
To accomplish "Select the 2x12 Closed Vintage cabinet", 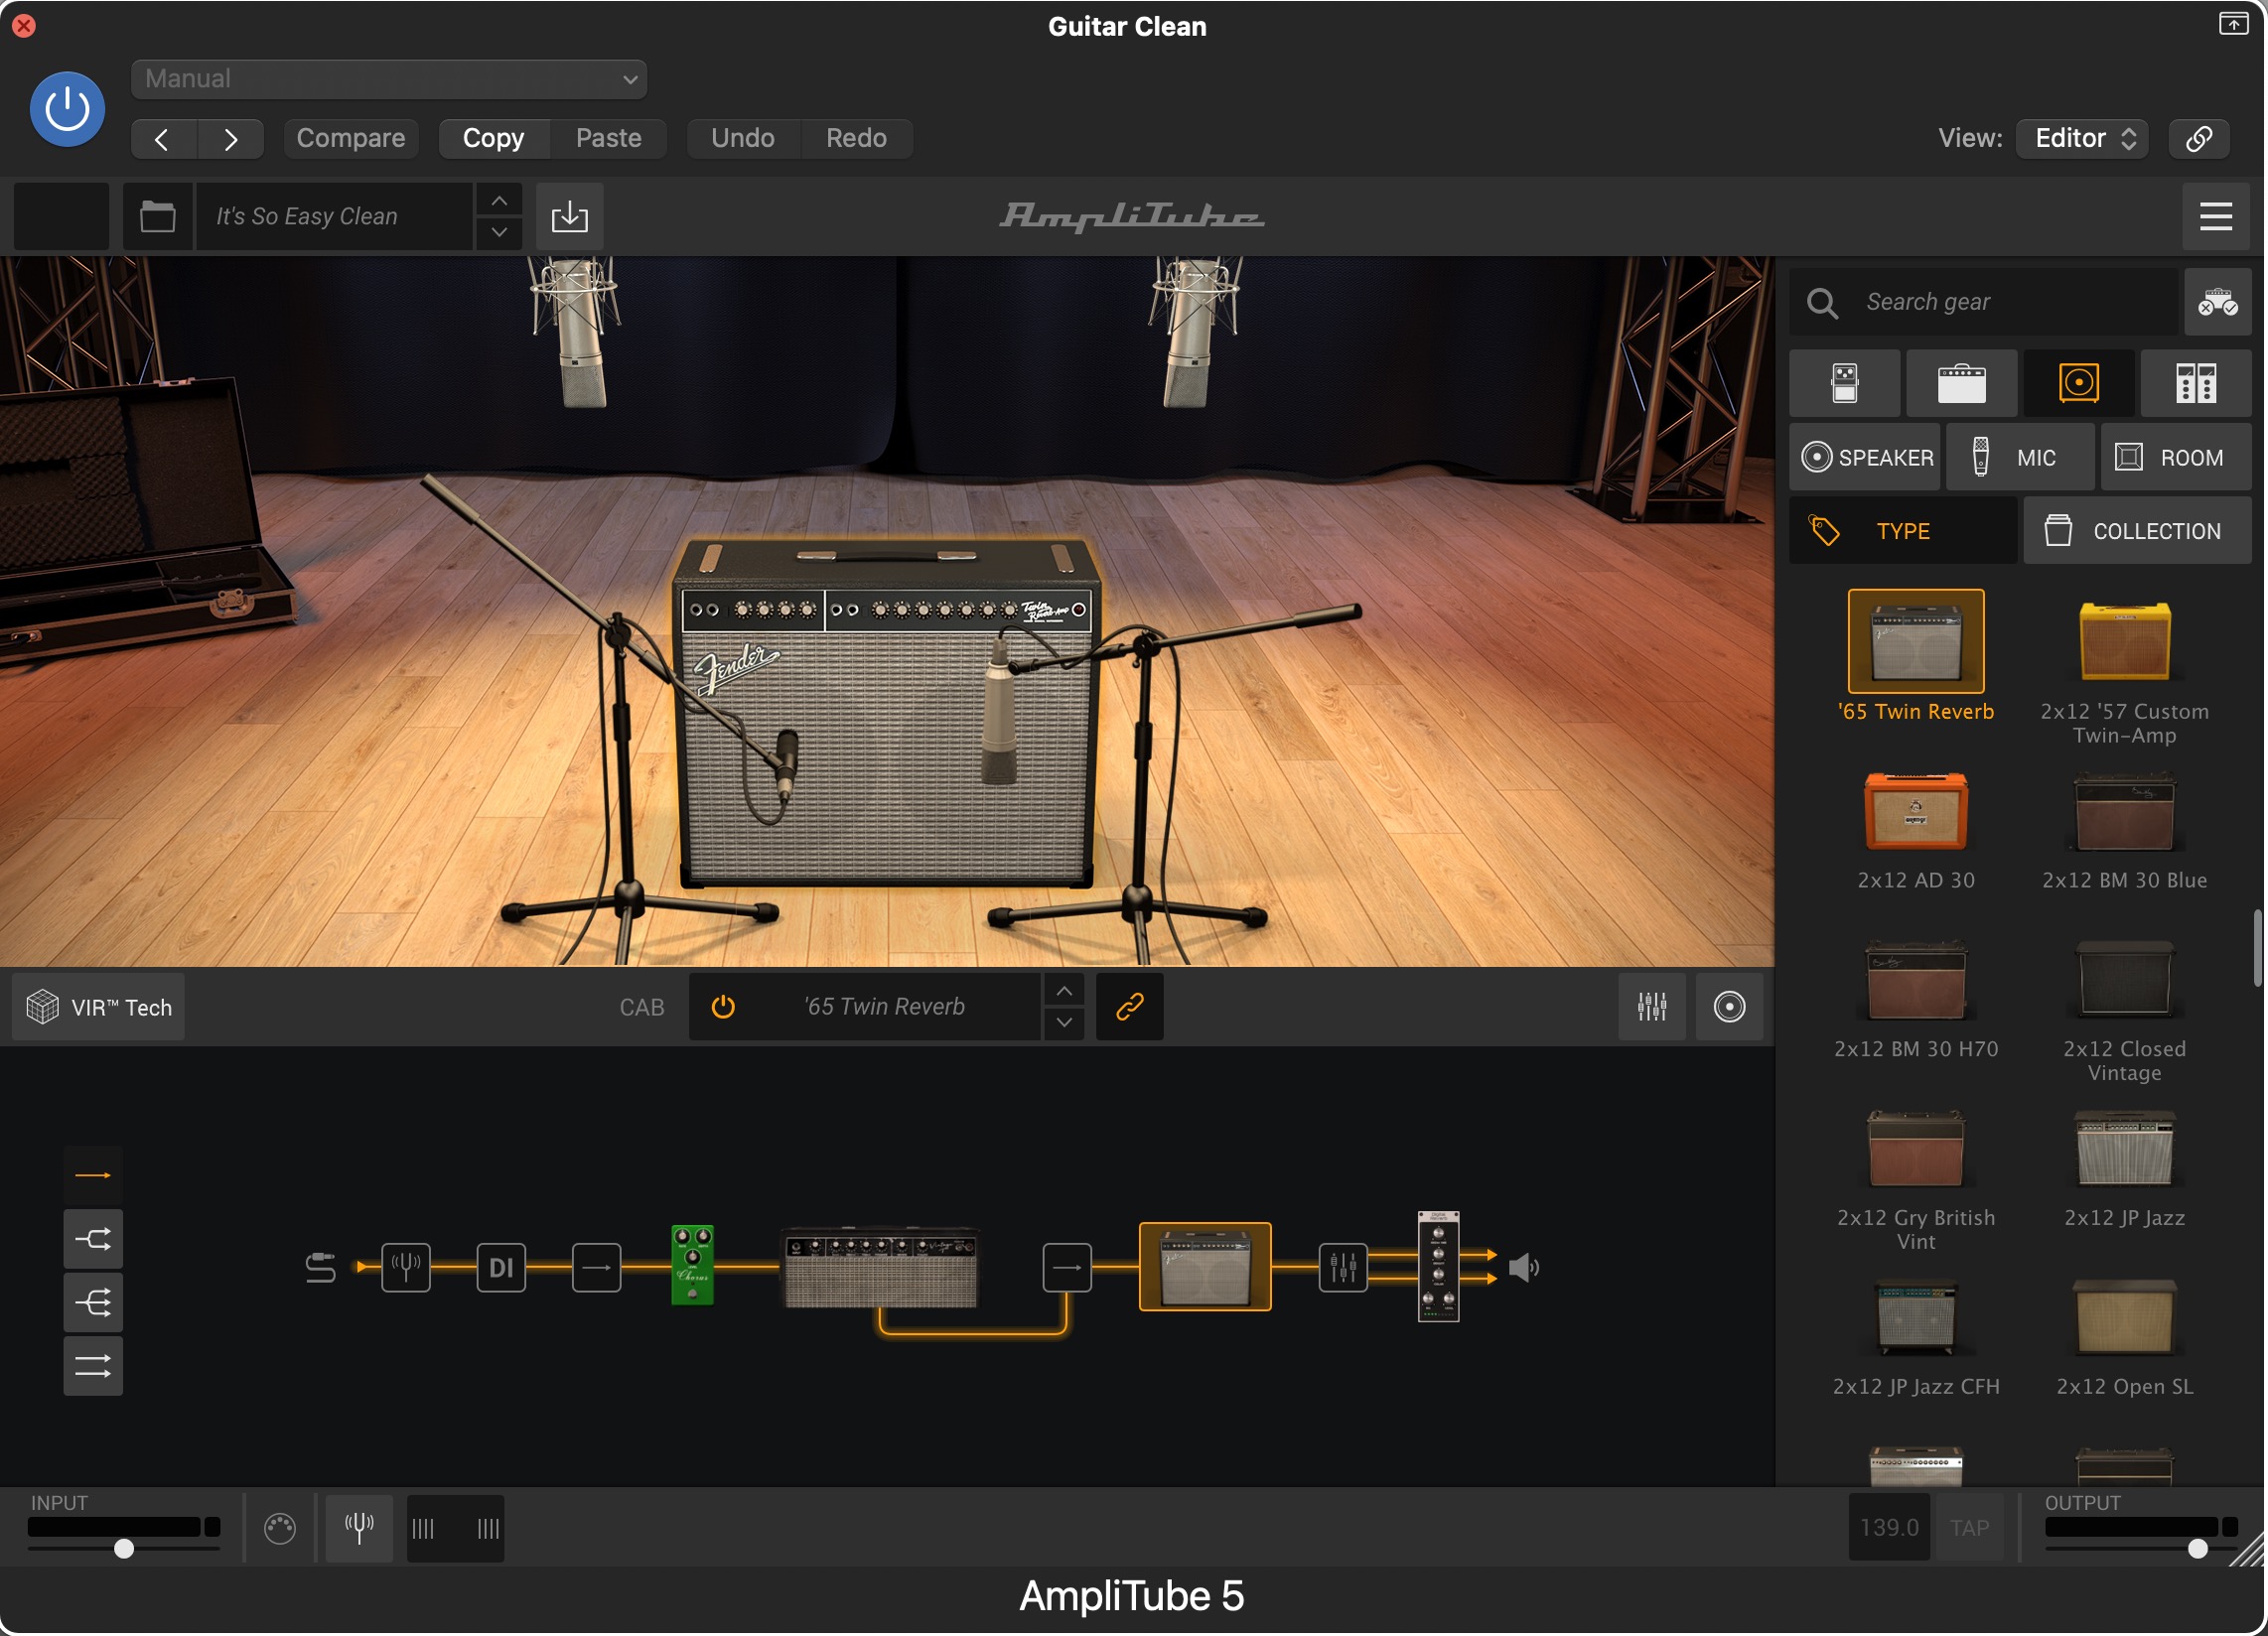I will [x=2125, y=981].
